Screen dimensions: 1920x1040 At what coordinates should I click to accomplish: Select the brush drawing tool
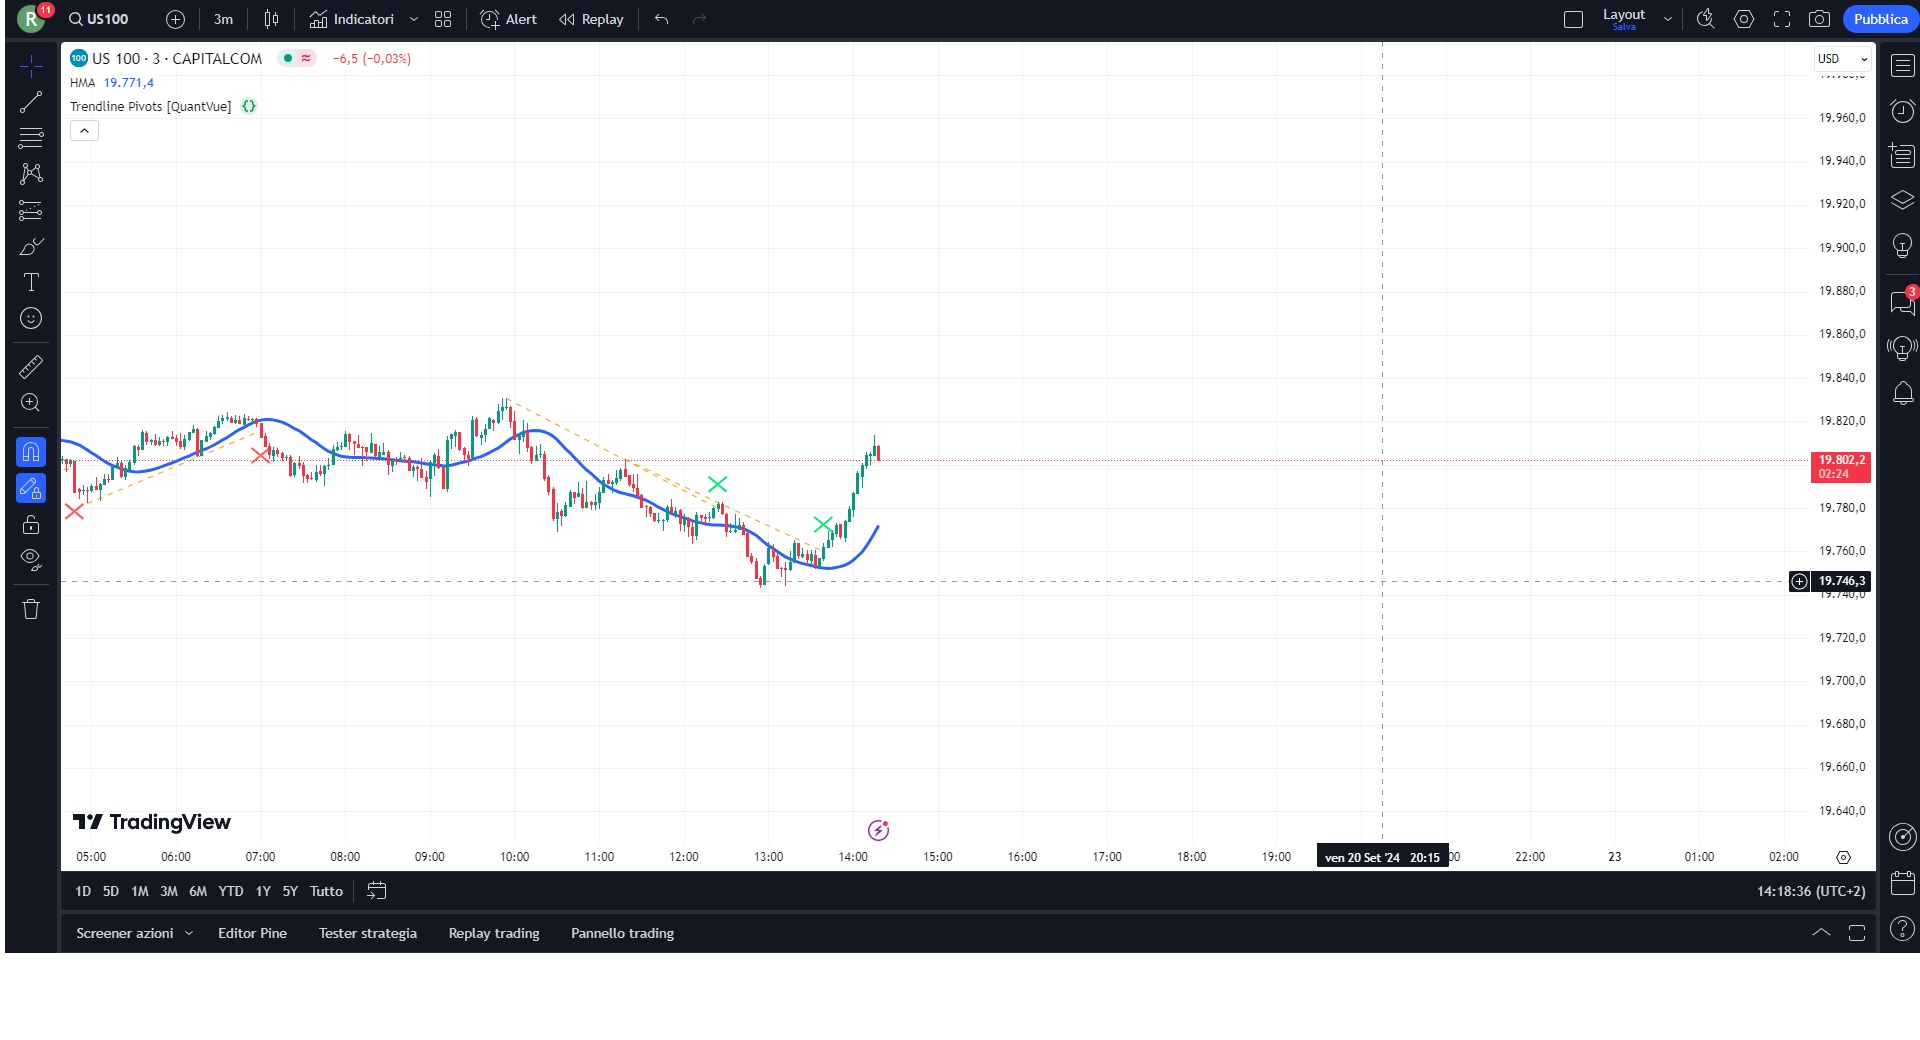pos(31,246)
